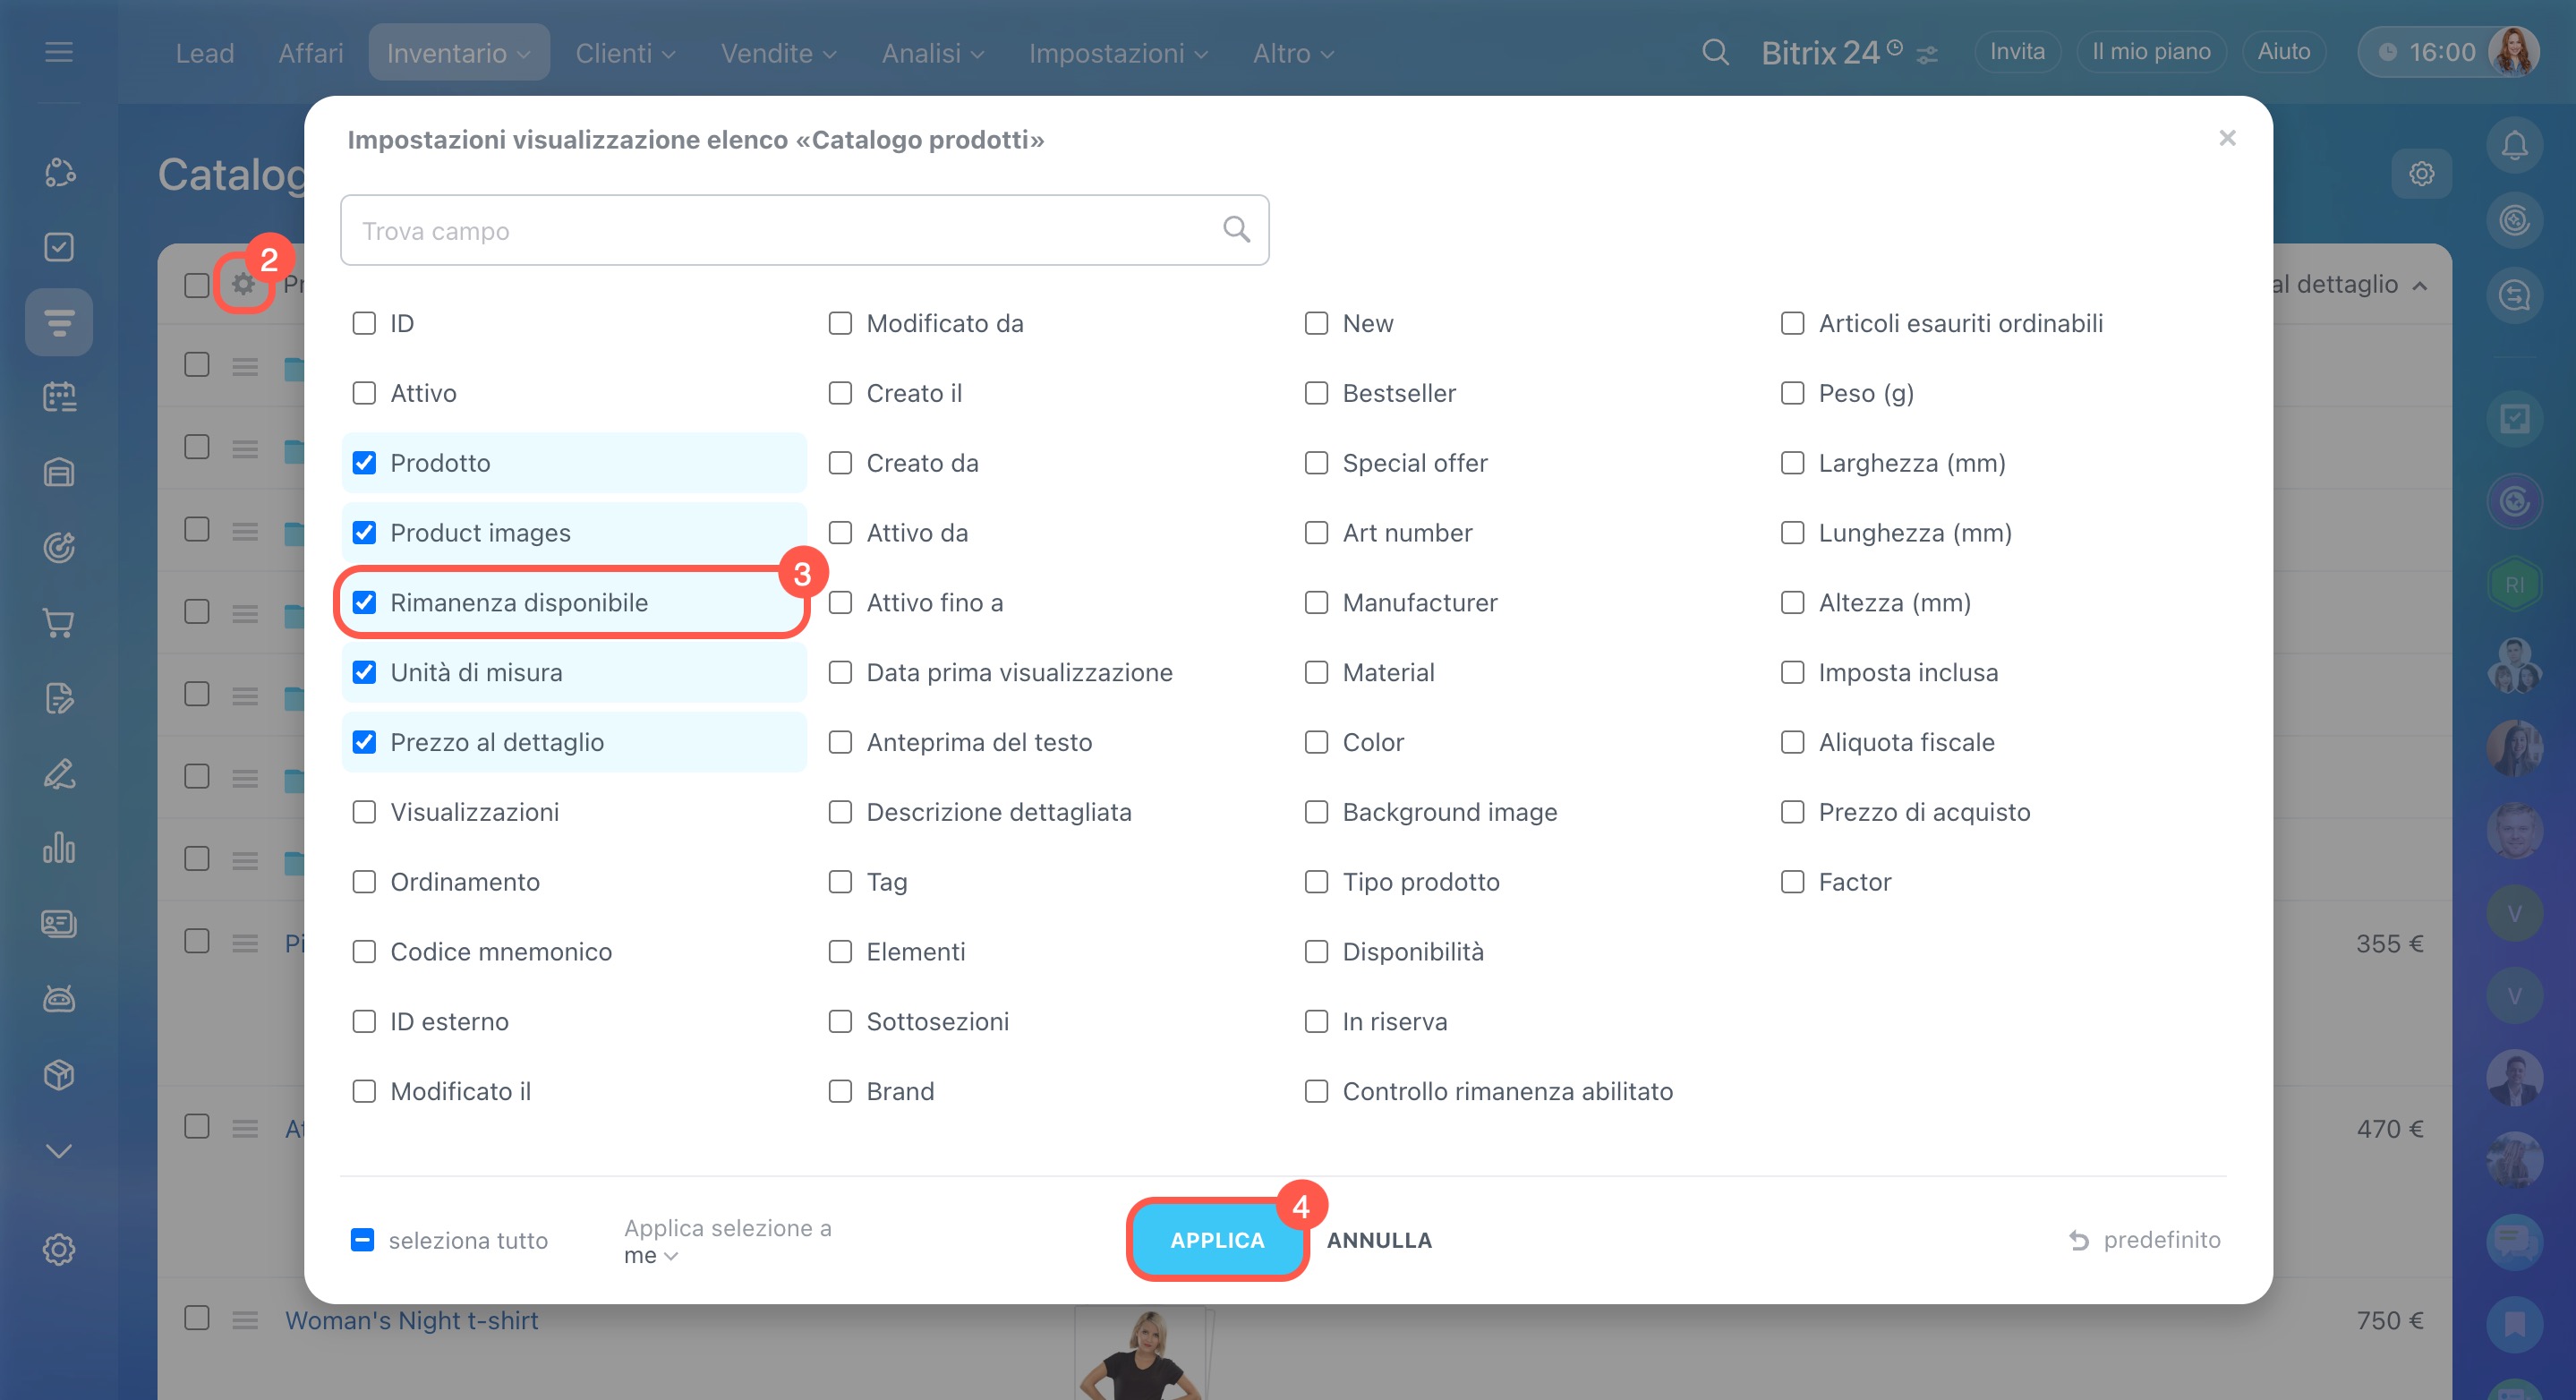Open the calendar icon in the left sidebar
Viewport: 2576px width, 1400px height.
click(x=59, y=397)
